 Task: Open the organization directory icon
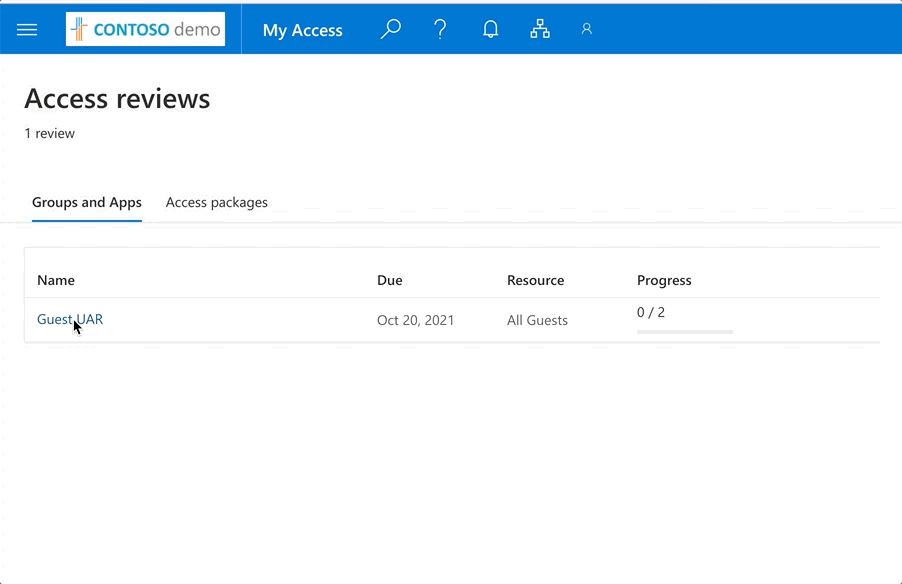coord(540,29)
